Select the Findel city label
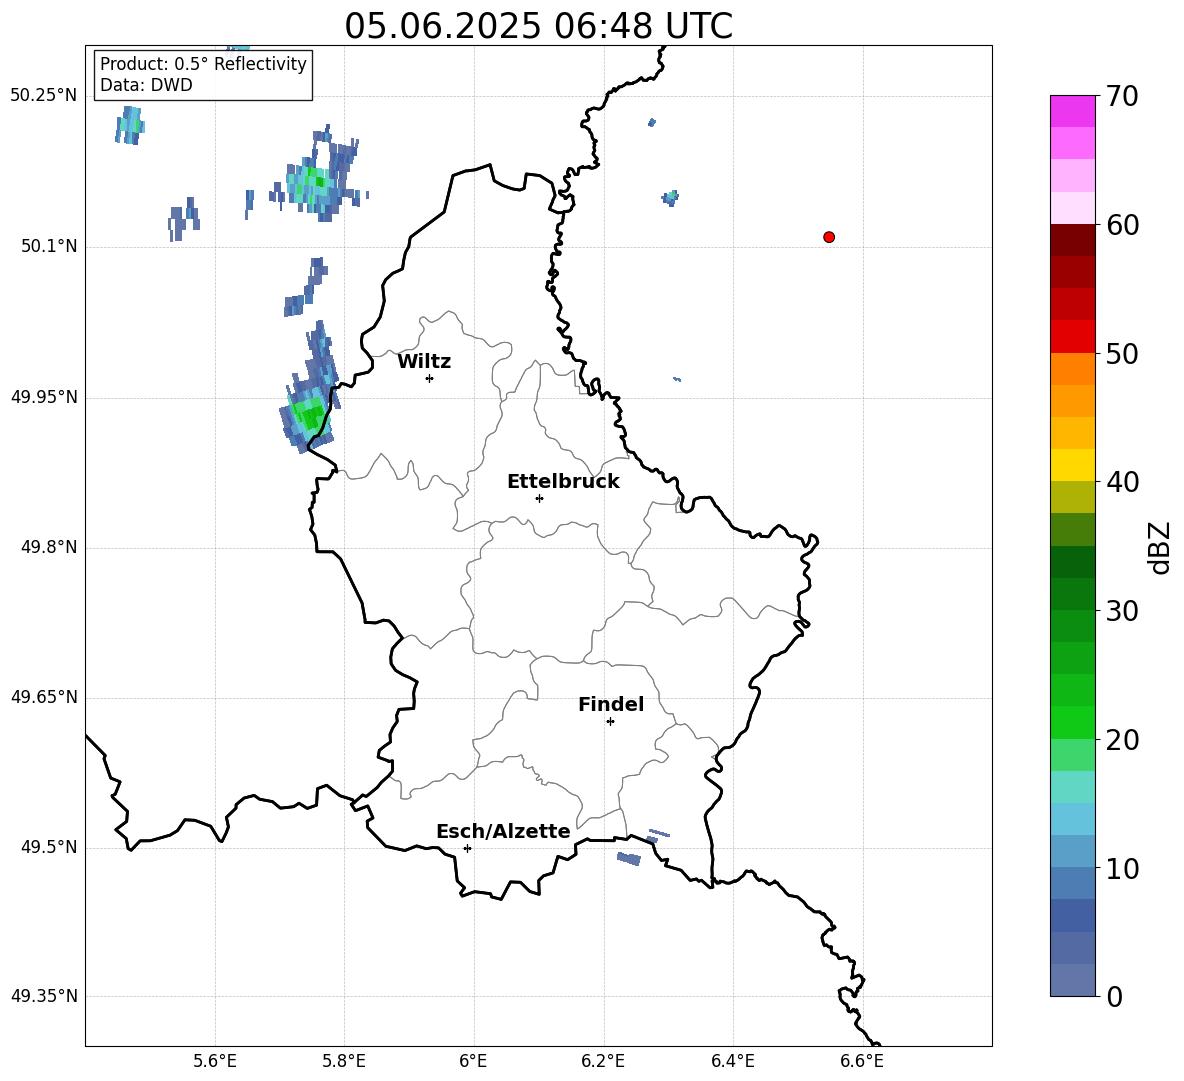This screenshot has width=1184, height=1081. click(611, 704)
